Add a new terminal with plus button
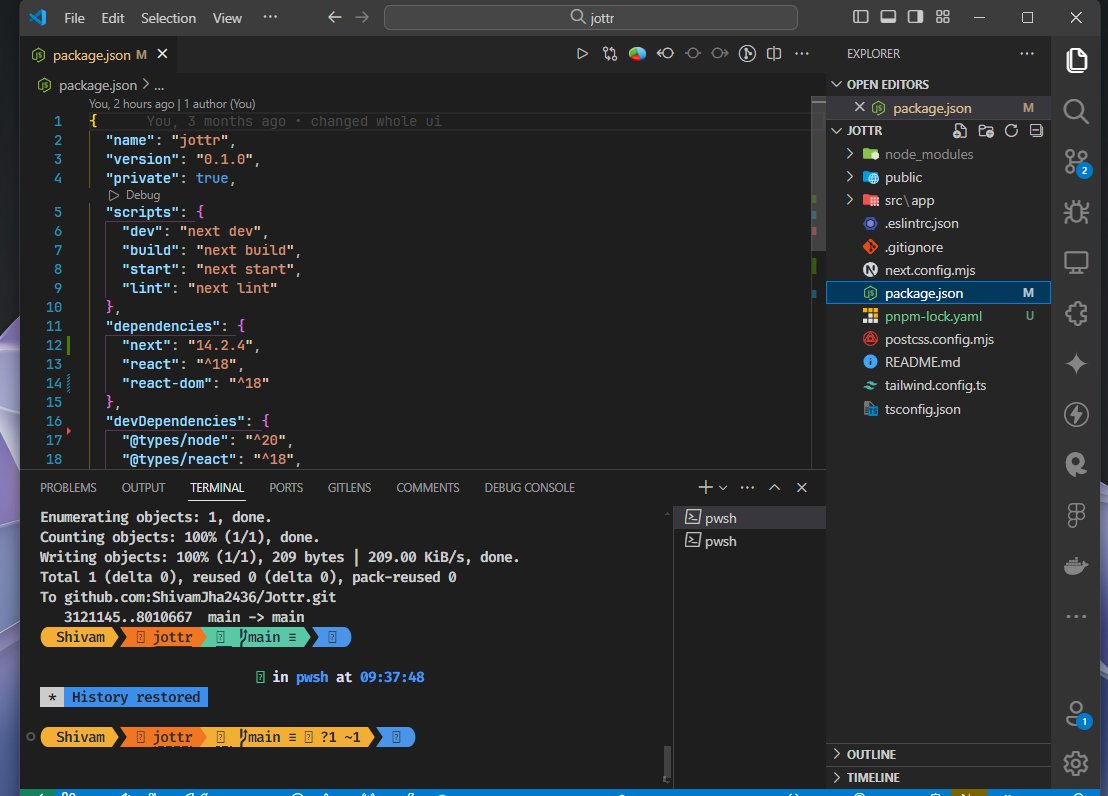1108x796 pixels. [x=705, y=487]
